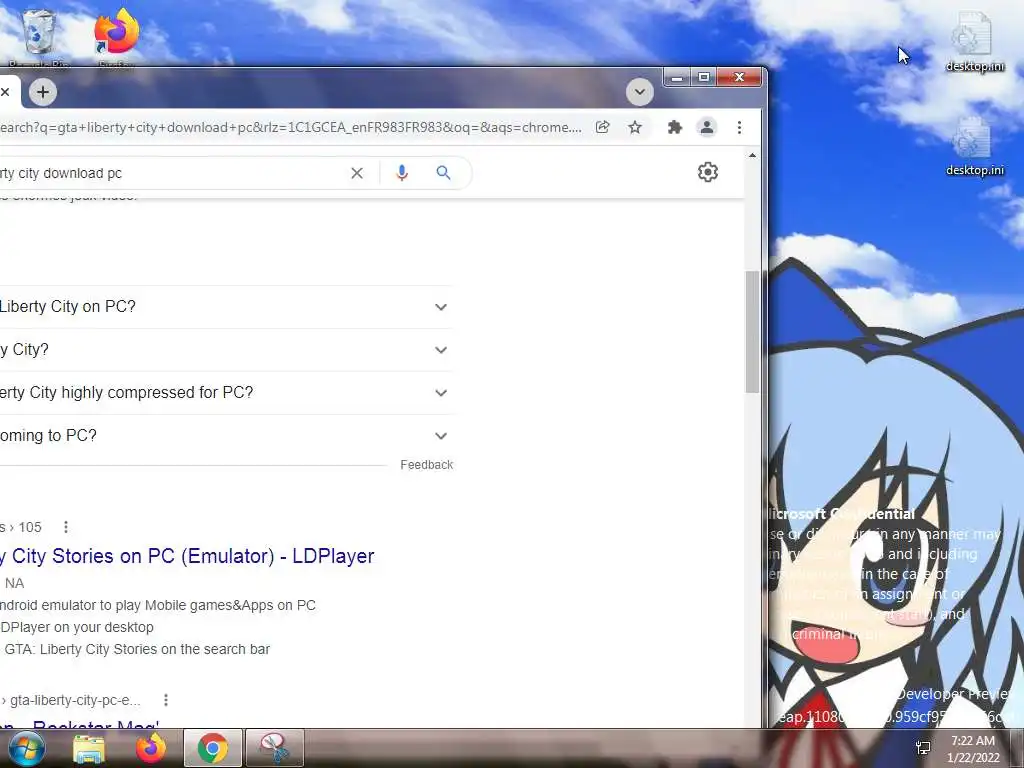Open the Rockstar Mag result link

(x=80, y=724)
